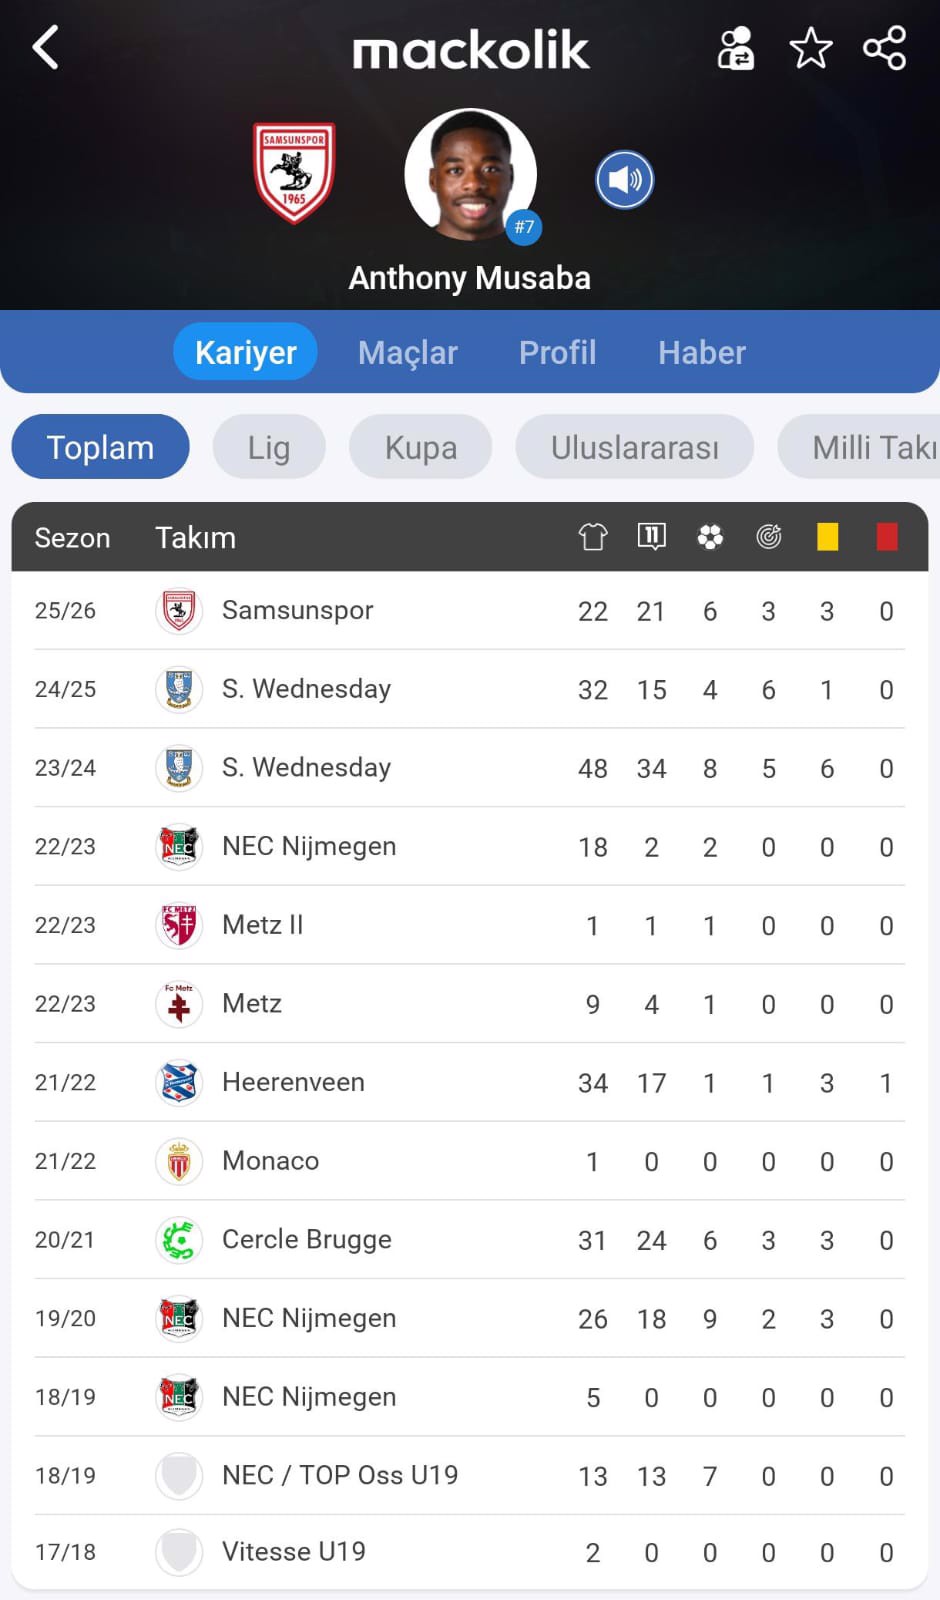Viewport: 940px width, 1600px height.
Task: Switch to the Profil tab
Action: pyautogui.click(x=557, y=352)
